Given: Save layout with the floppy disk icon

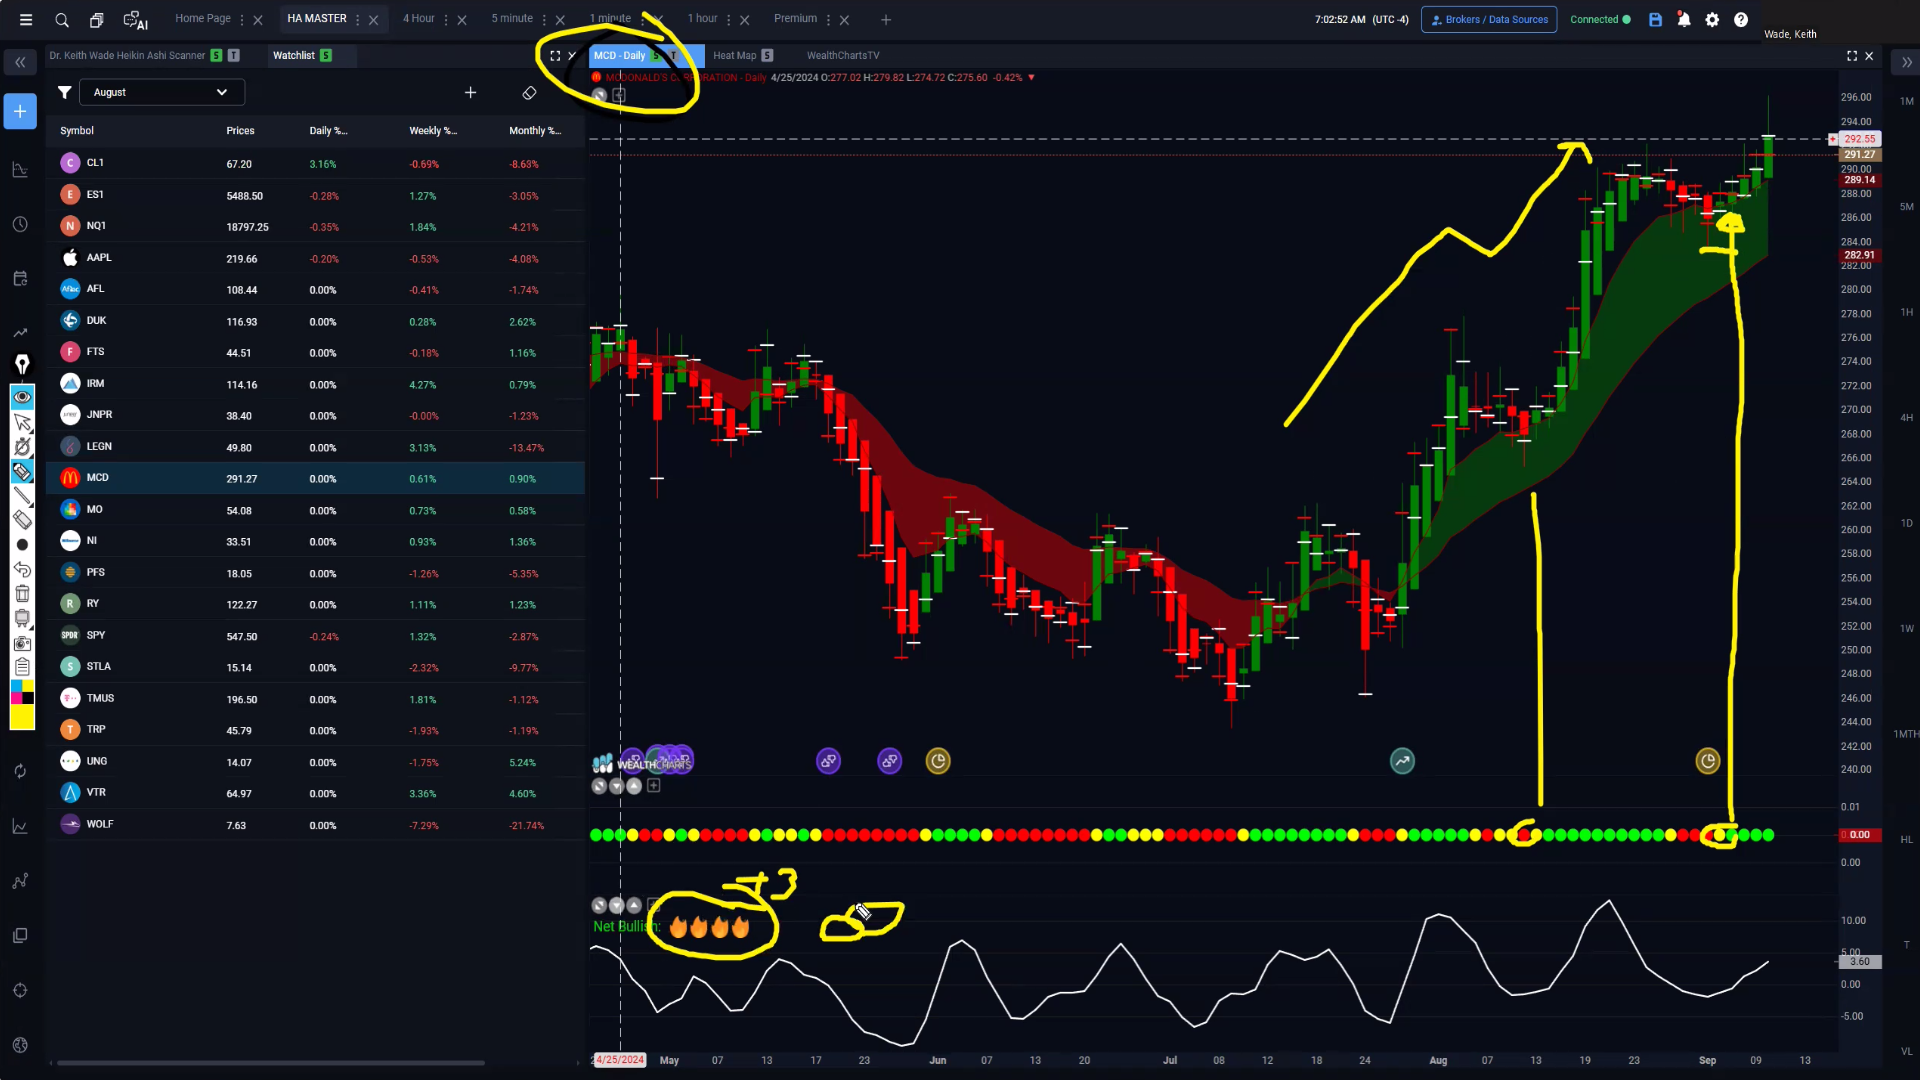Looking at the screenshot, I should point(1655,19).
